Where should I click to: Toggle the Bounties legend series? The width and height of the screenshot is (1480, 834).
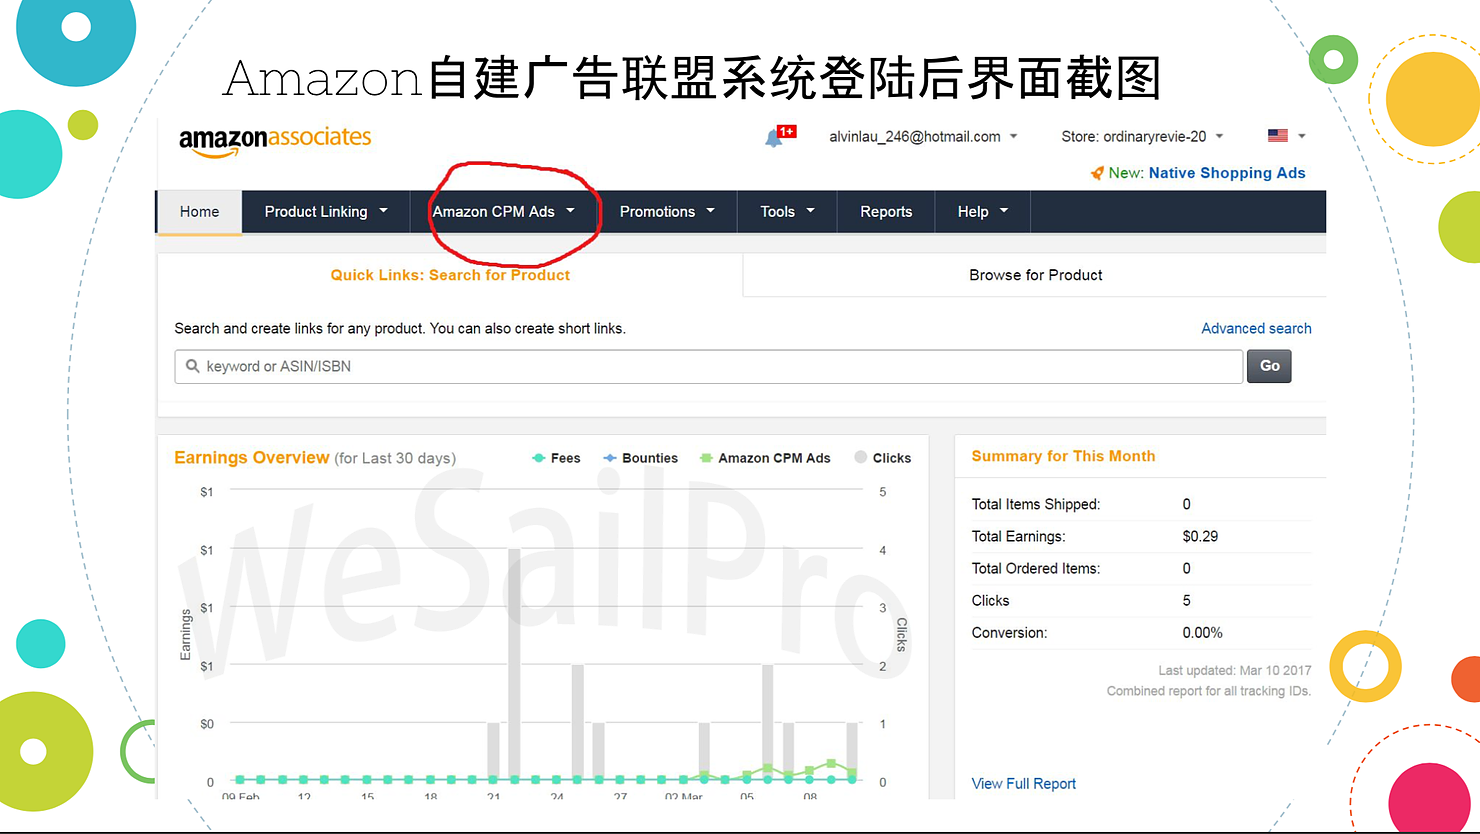640,458
